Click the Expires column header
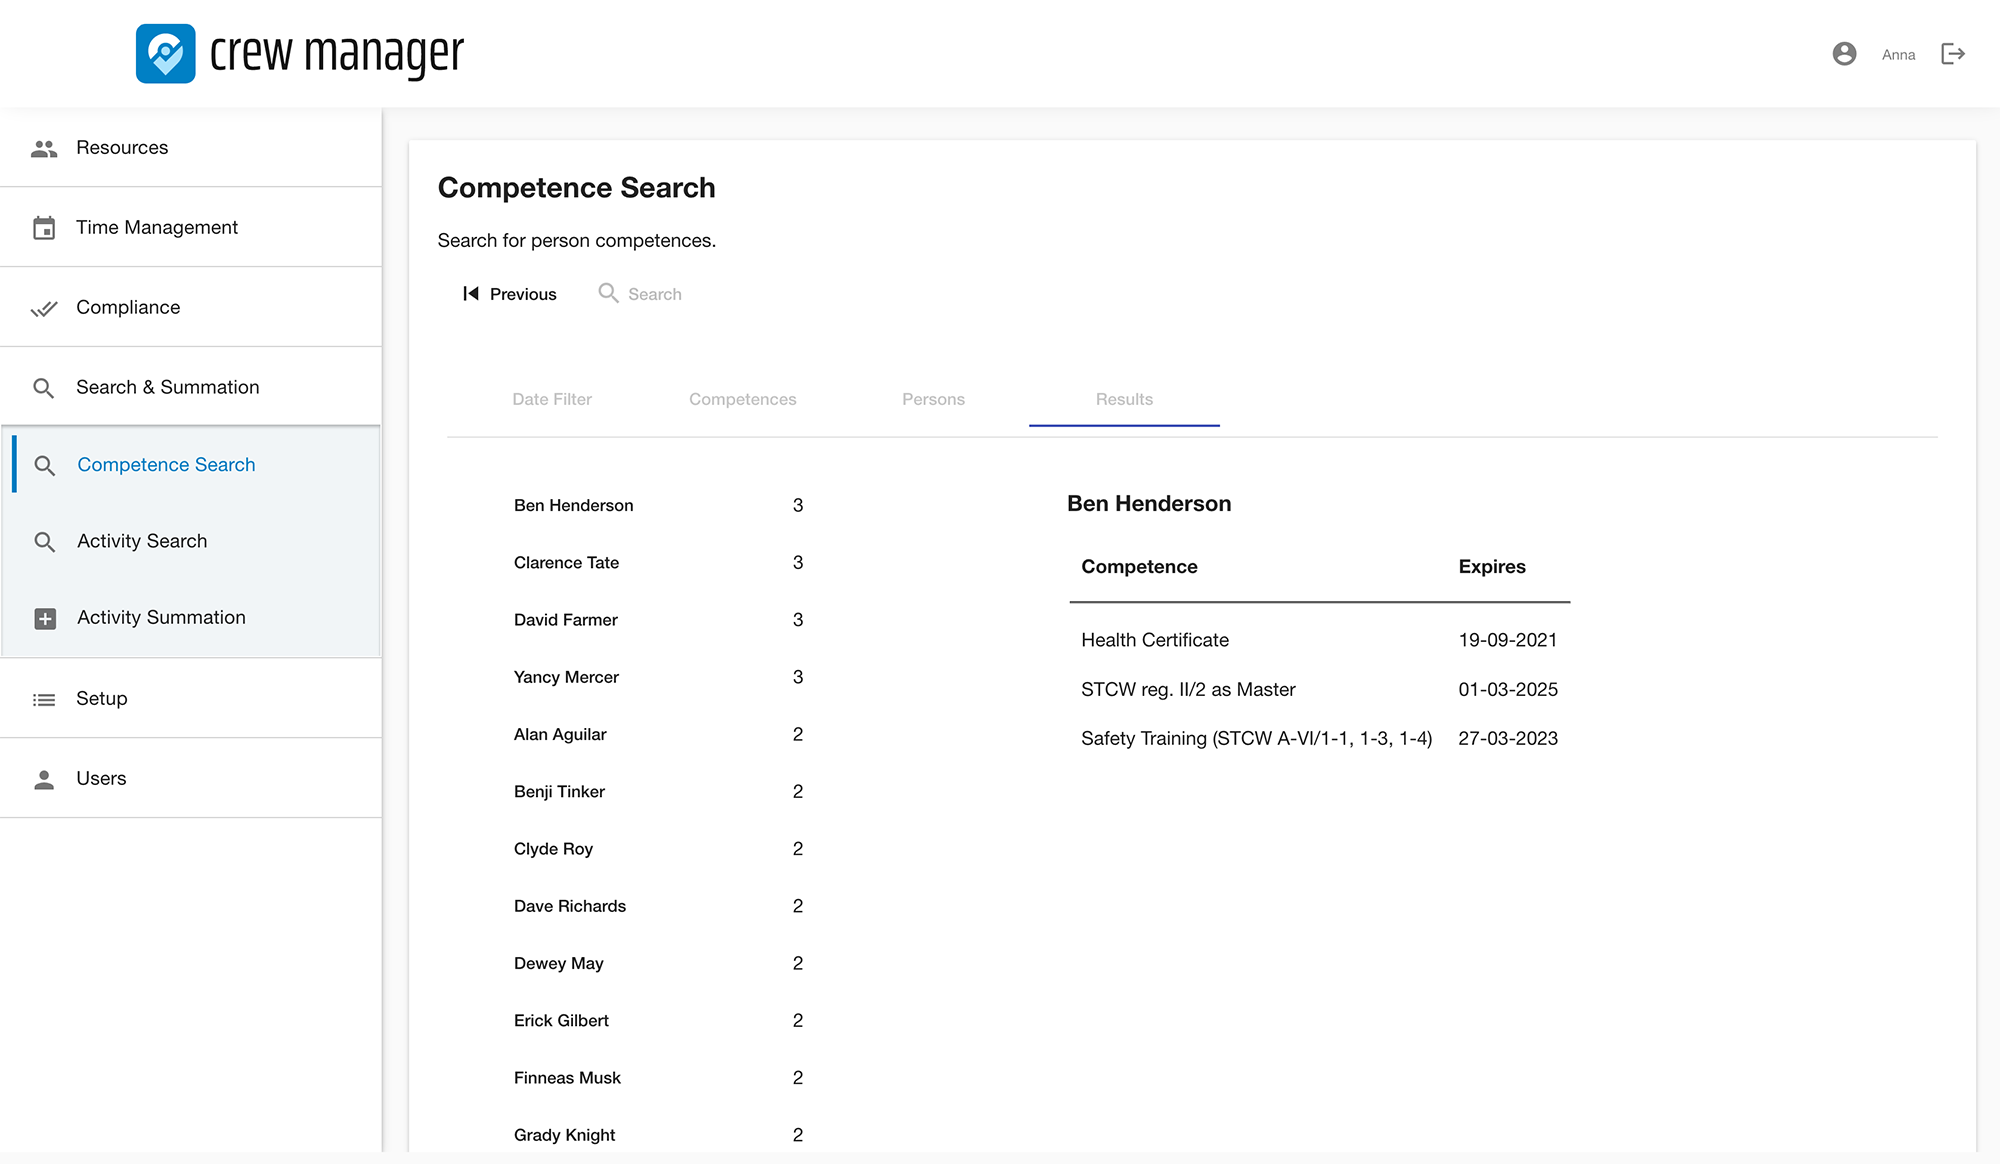Viewport: 2000px width, 1164px height. 1491,567
